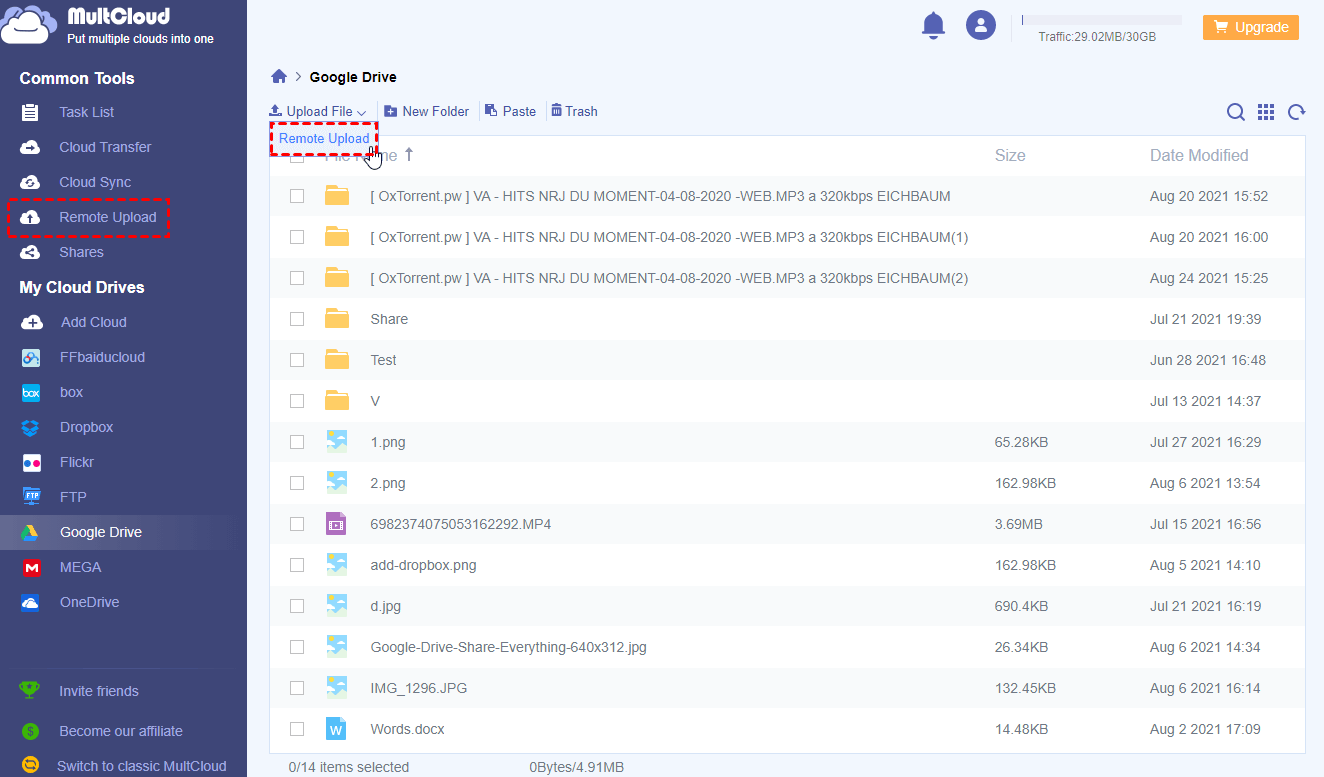
Task: Click the orange Upgrade button
Action: point(1250,27)
